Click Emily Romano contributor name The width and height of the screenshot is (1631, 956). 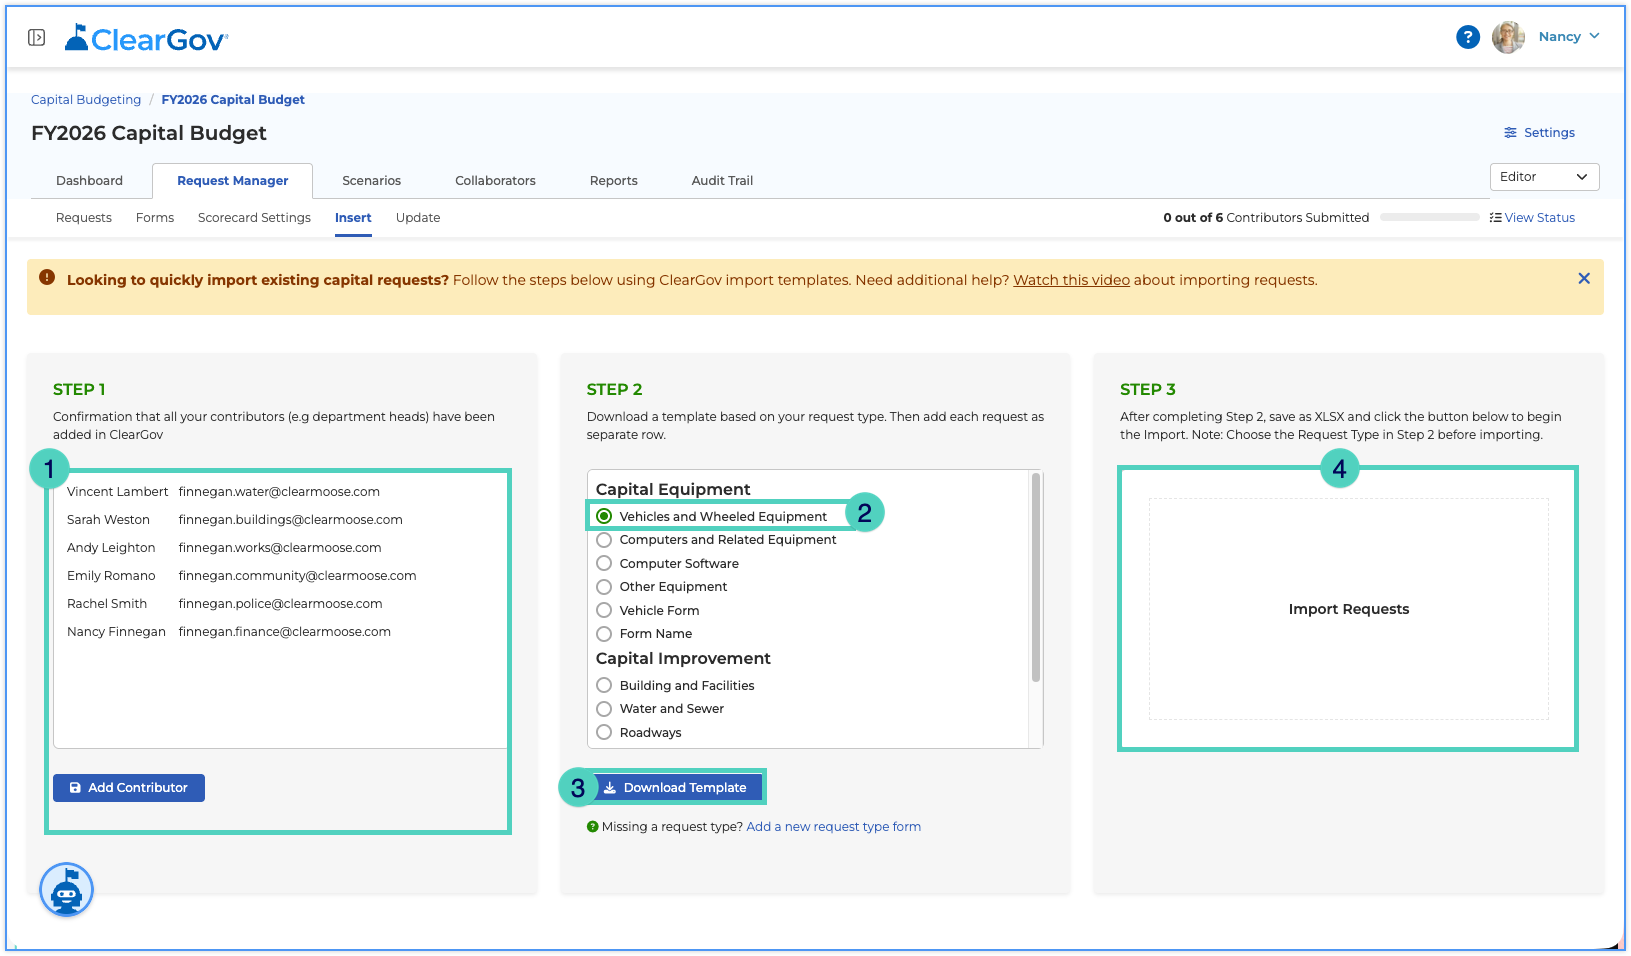pos(111,576)
